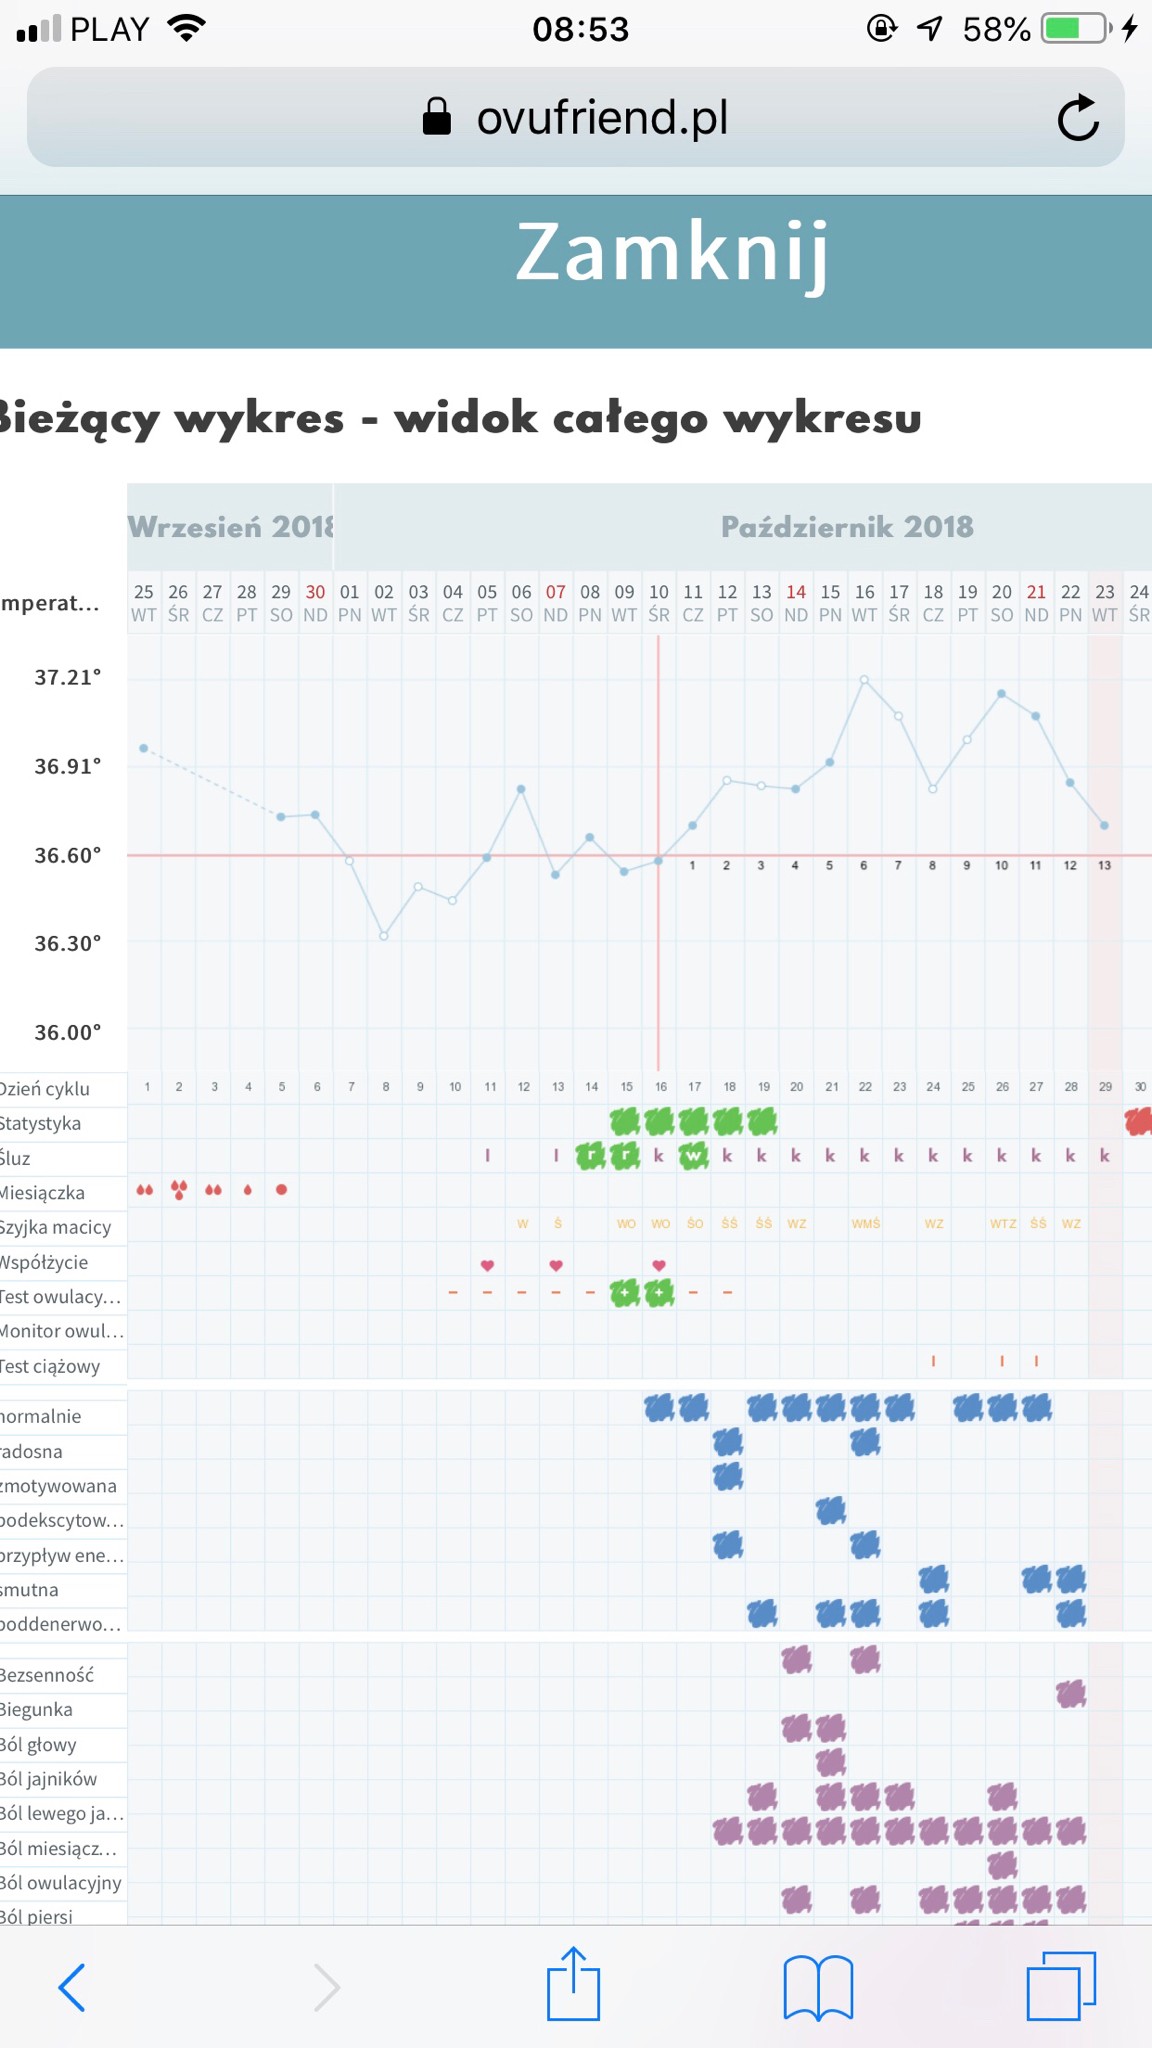The height and width of the screenshot is (2048, 1152).
Task: Tap the Październik 2018 month header
Action: 846,527
